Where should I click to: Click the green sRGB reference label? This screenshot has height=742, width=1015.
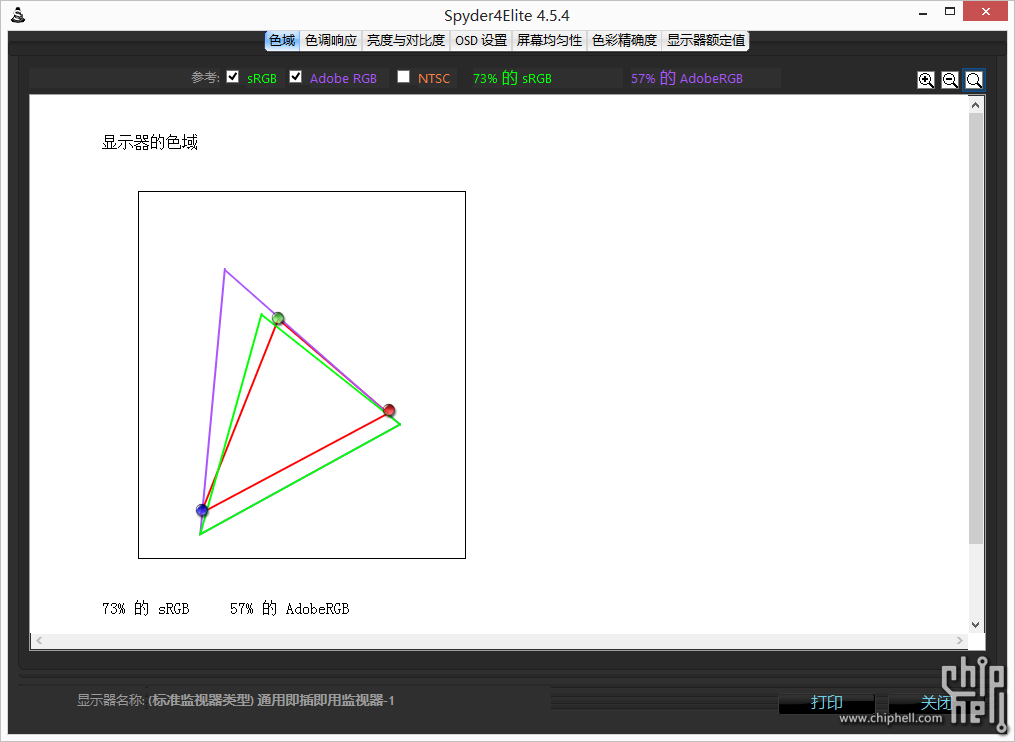click(262, 78)
